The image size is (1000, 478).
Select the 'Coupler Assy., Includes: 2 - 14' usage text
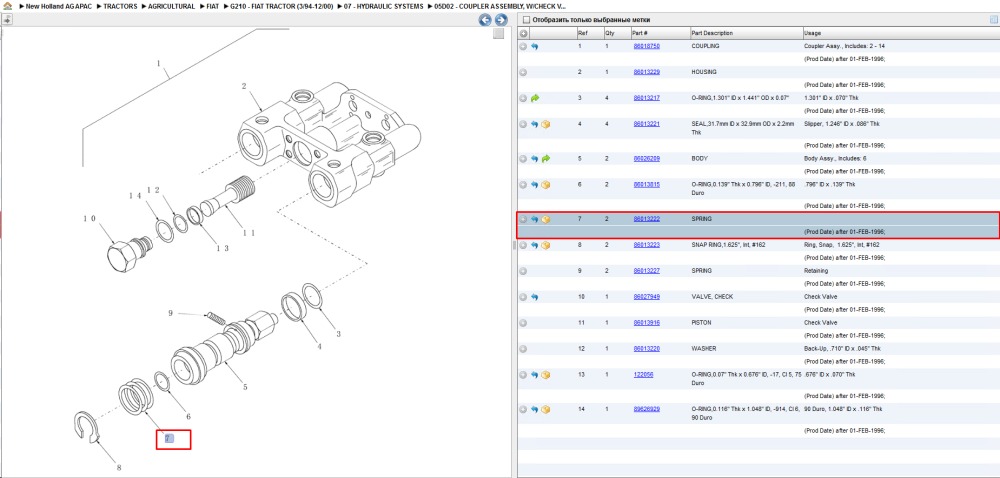click(845, 47)
